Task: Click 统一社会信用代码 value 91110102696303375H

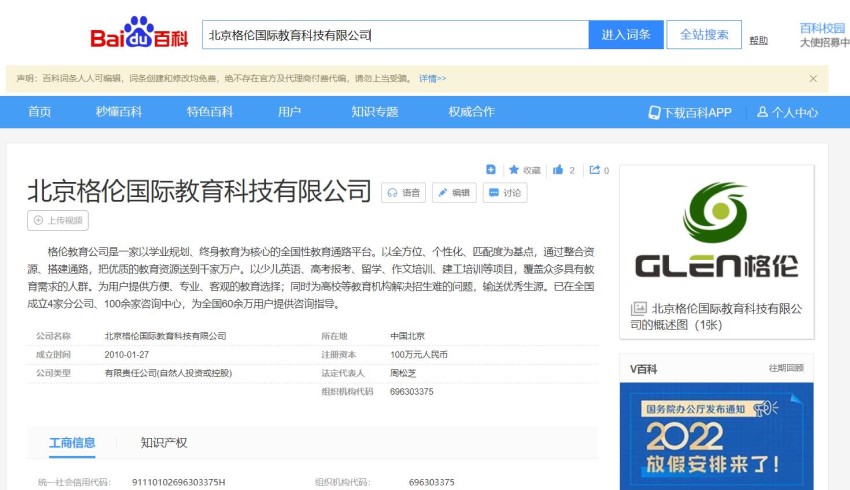Action: 178,482
